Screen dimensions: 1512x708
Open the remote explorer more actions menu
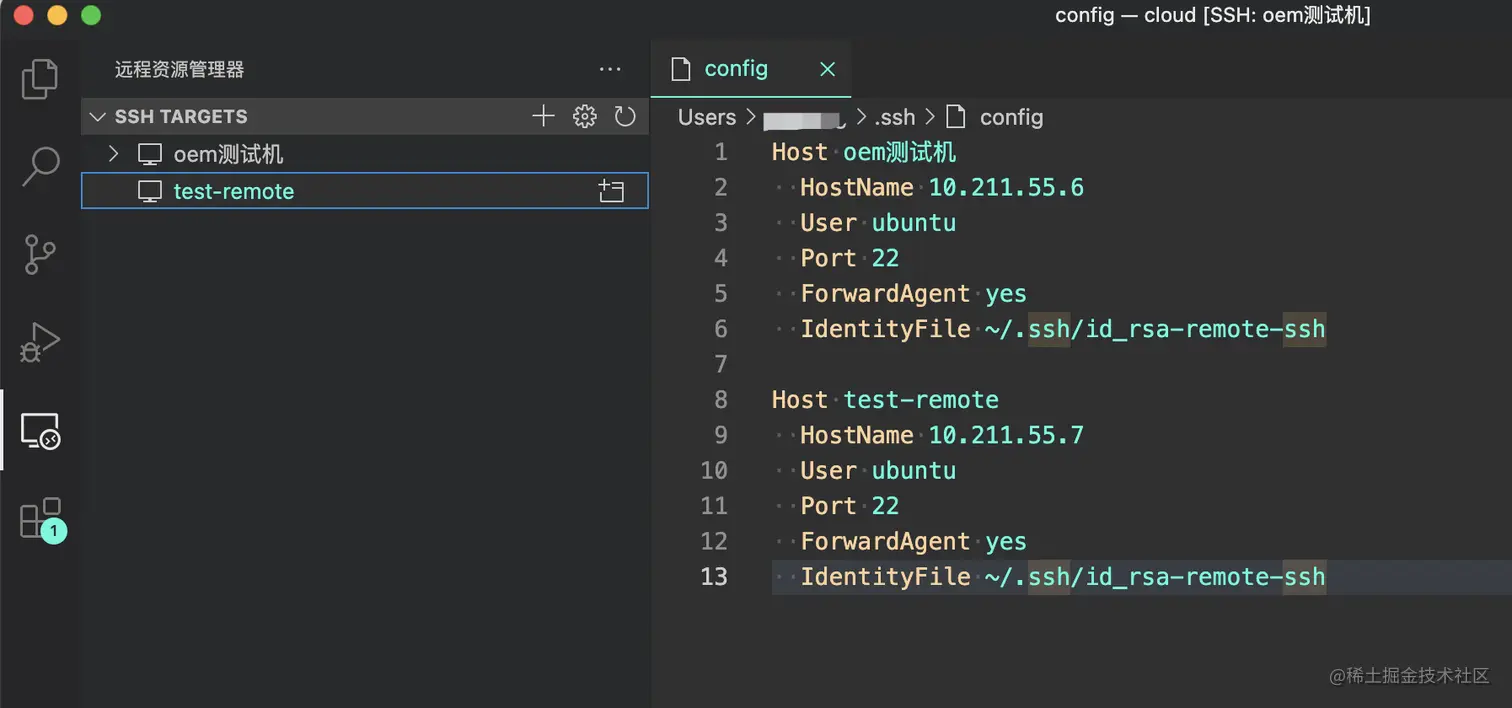[610, 70]
